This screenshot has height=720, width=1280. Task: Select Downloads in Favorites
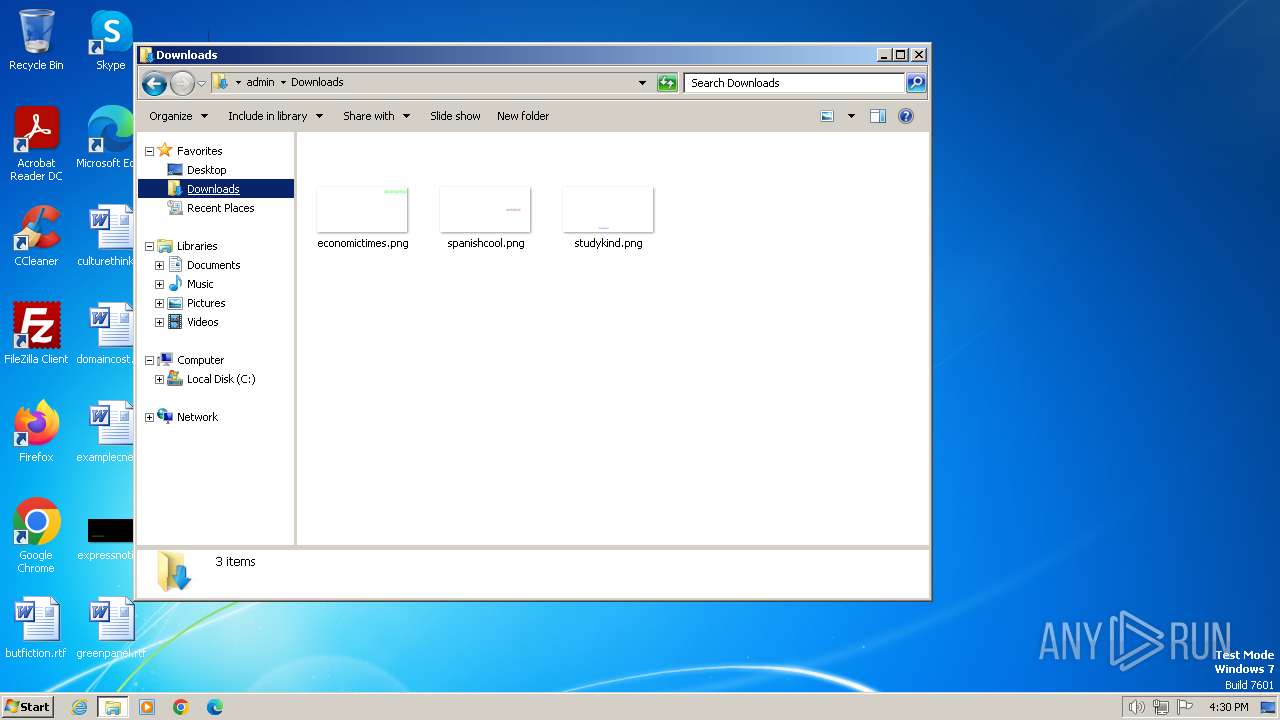coord(212,189)
